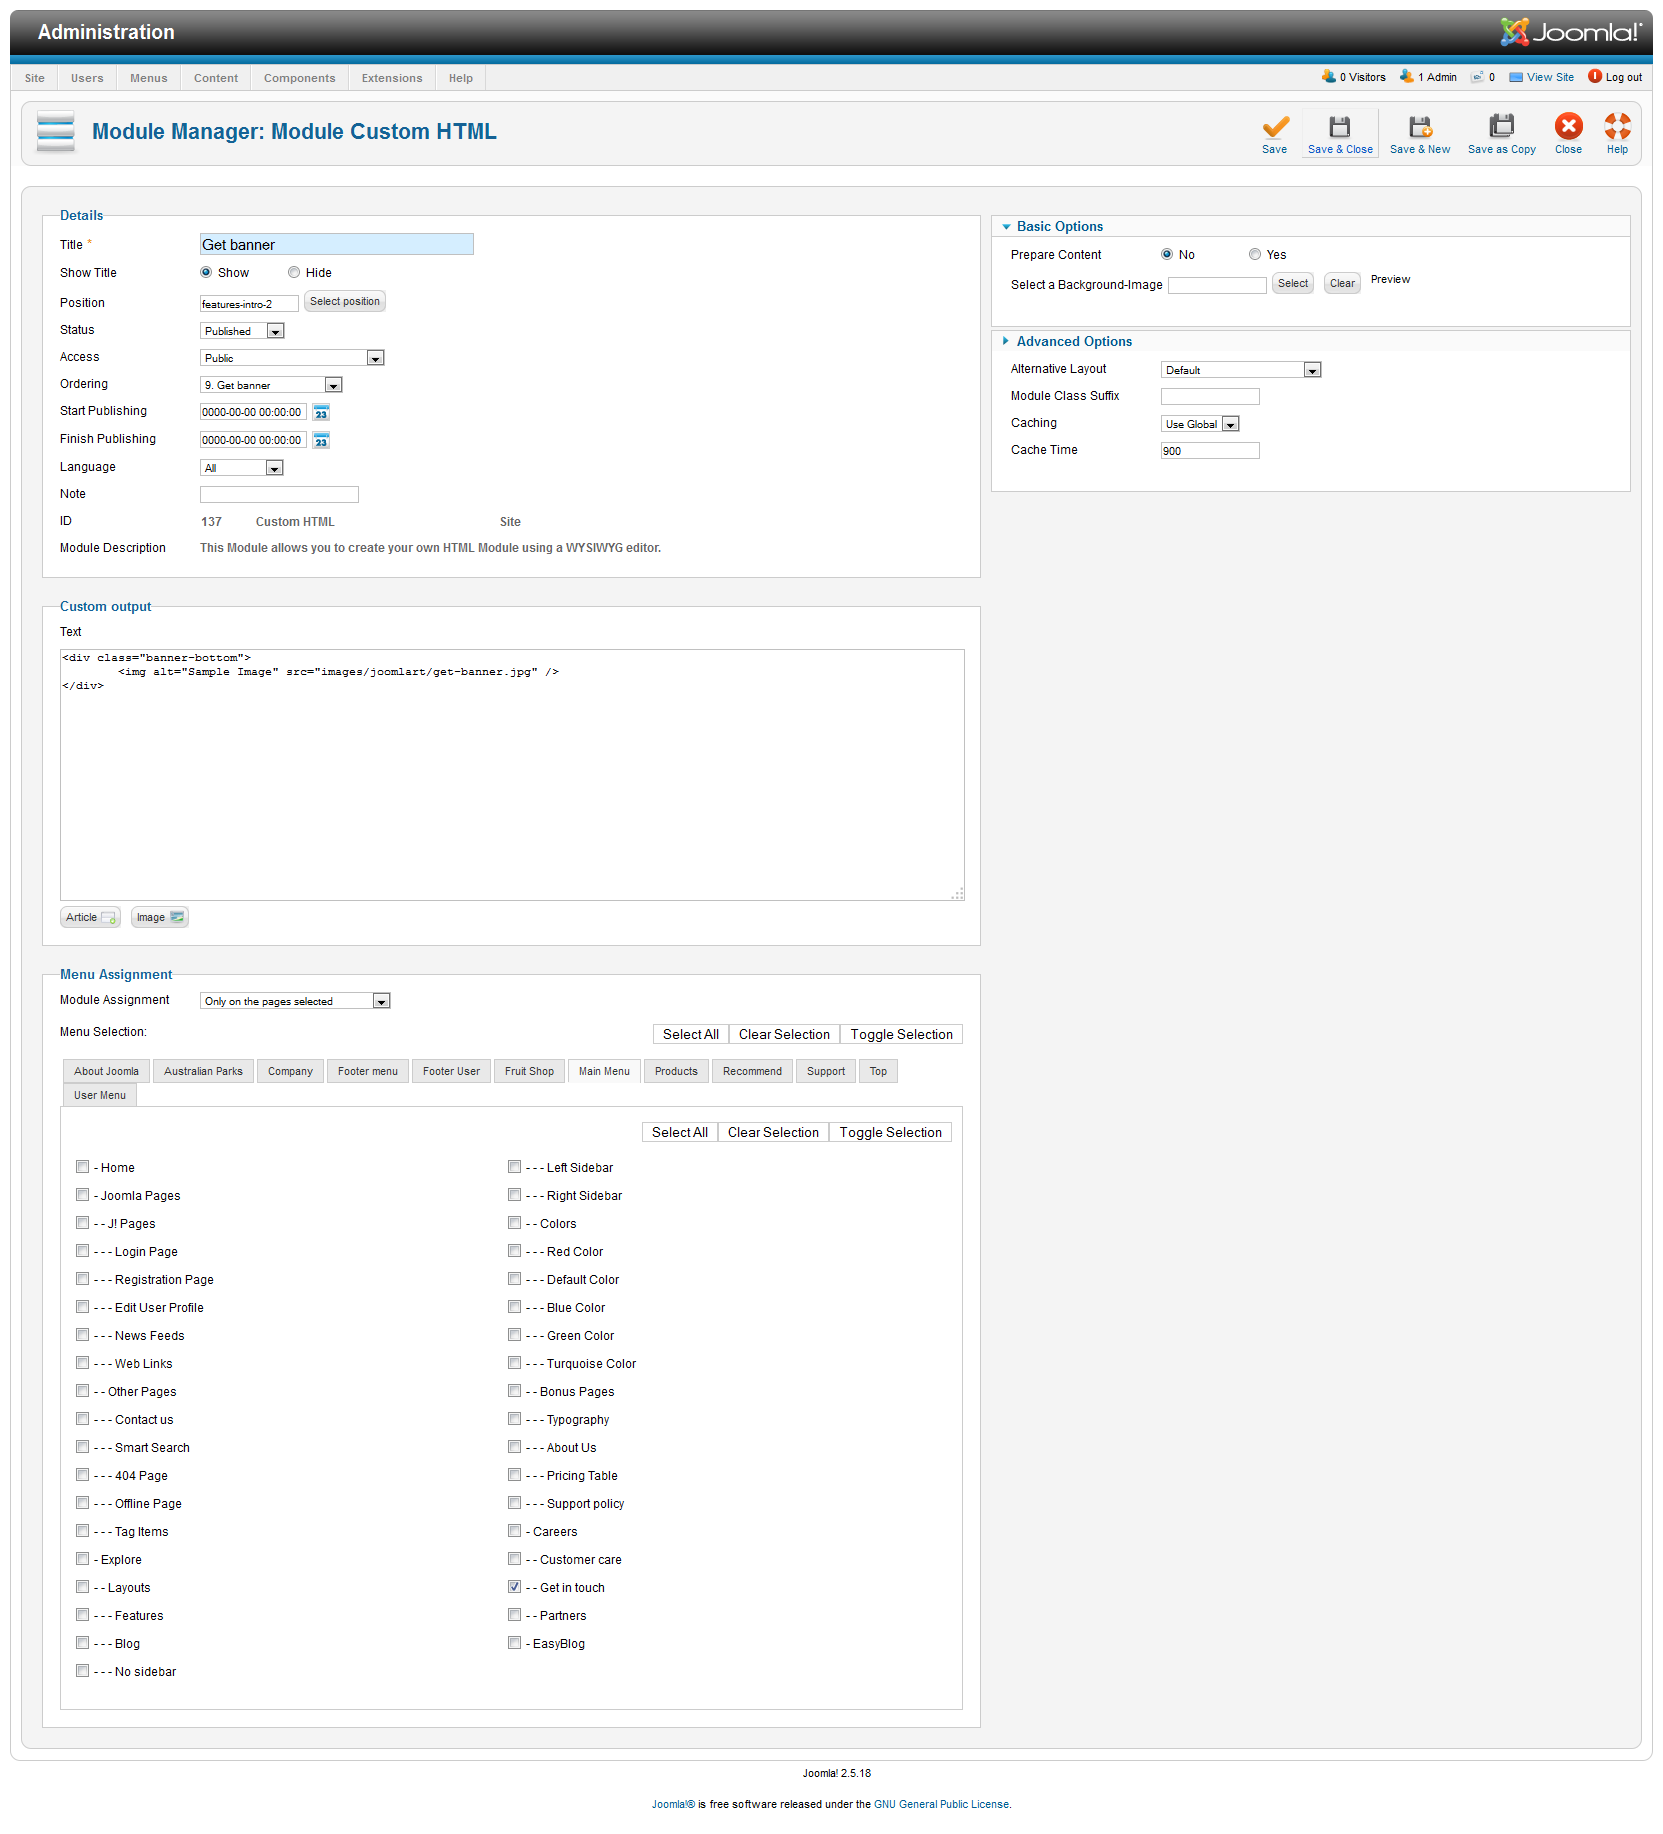This screenshot has width=1663, height=1834.
Task: Open the Caching dropdown
Action: pos(1200,424)
